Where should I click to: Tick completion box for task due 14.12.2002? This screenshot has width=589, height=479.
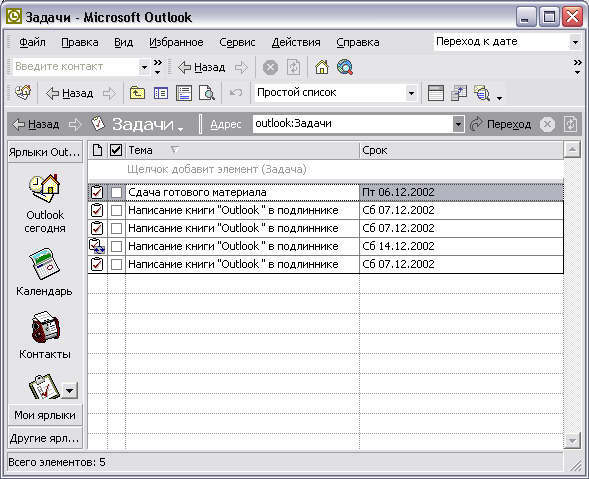click(x=116, y=246)
